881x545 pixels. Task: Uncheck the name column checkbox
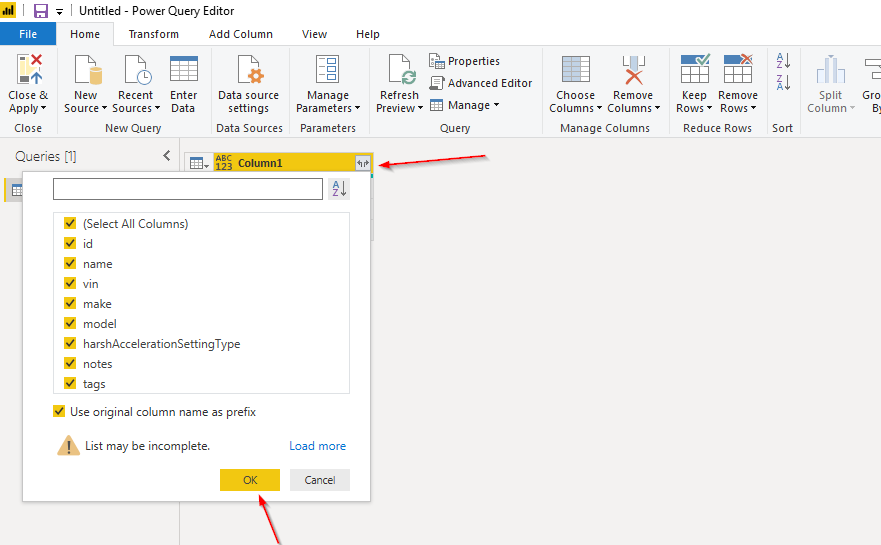click(70, 264)
